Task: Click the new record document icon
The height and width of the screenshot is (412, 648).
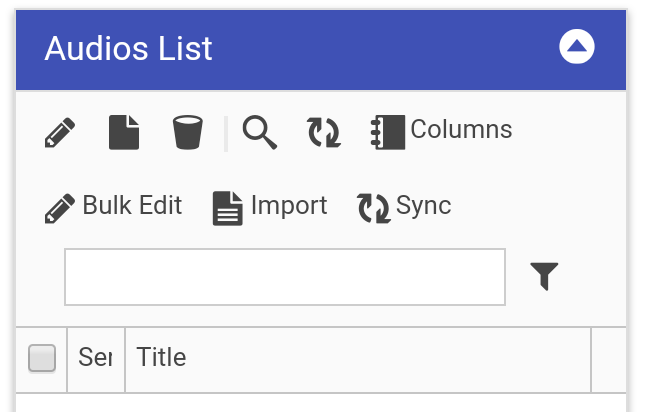Action: 124,132
